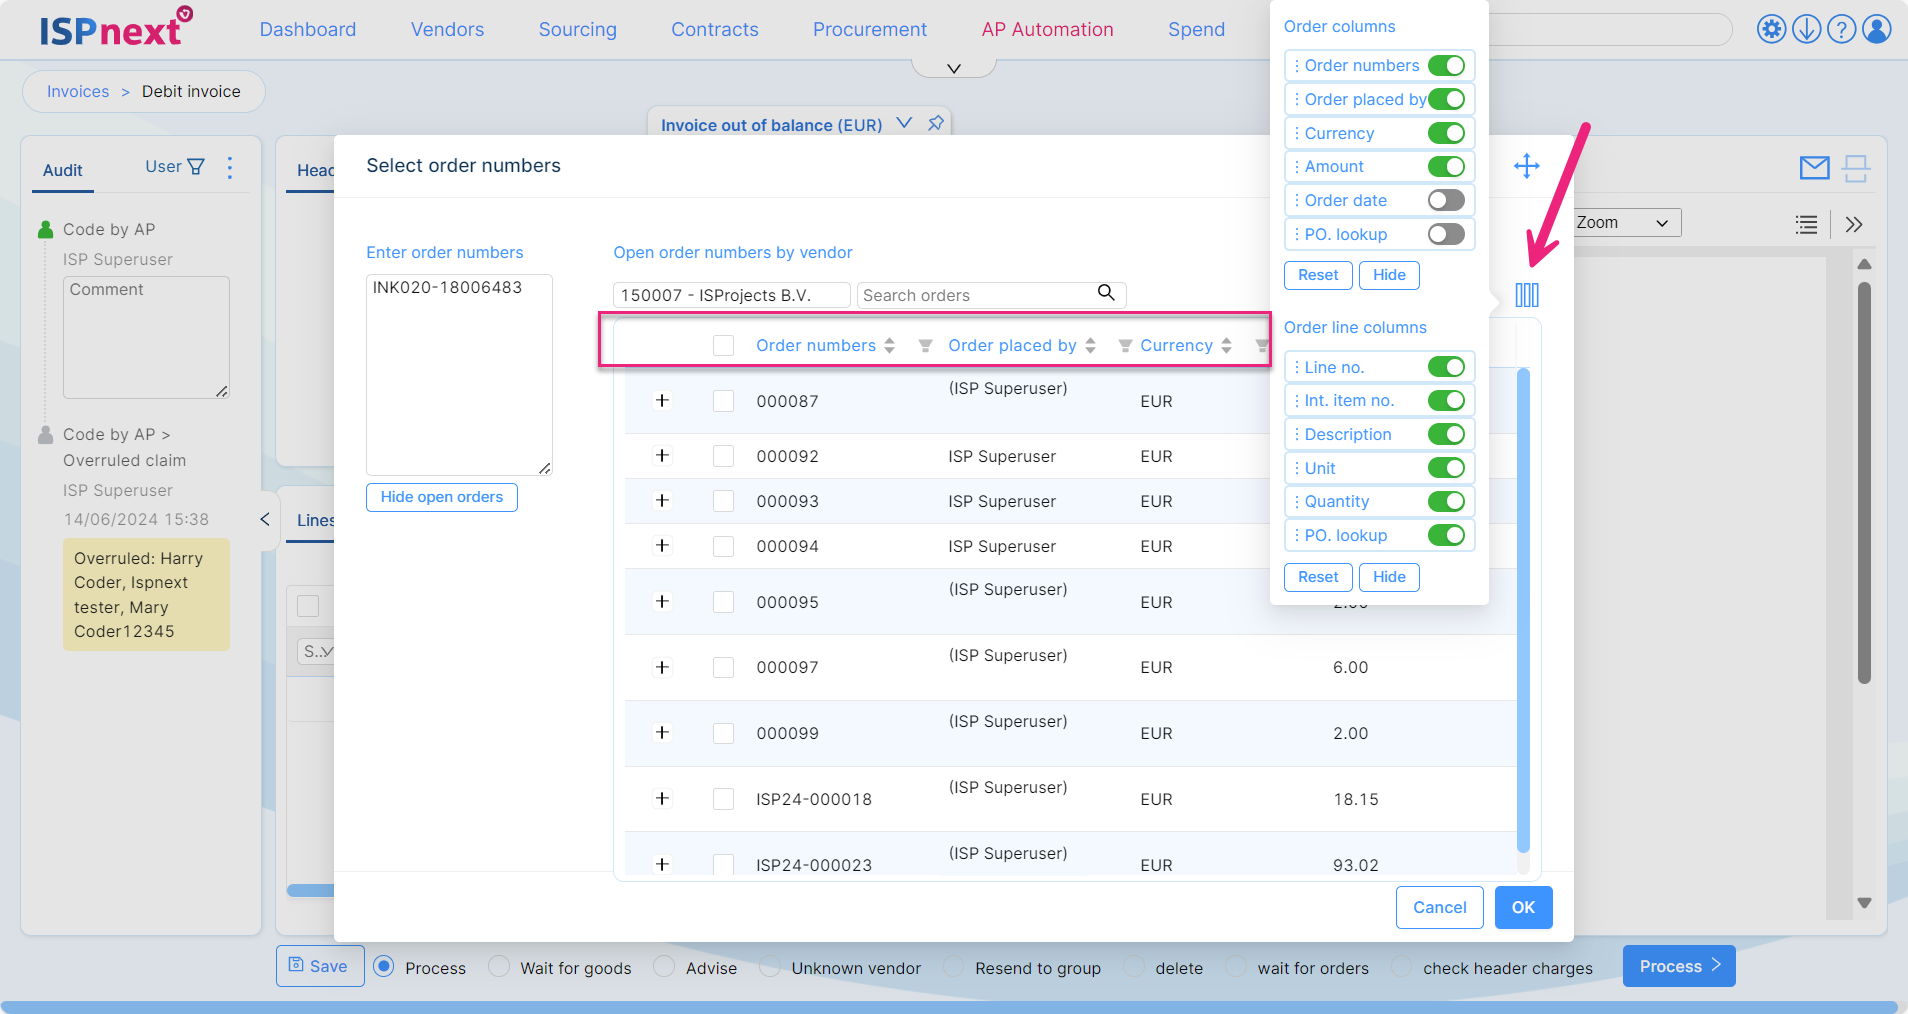Image resolution: width=1908 pixels, height=1014 pixels.
Task: Open the help question mark icon
Action: coord(1841,29)
